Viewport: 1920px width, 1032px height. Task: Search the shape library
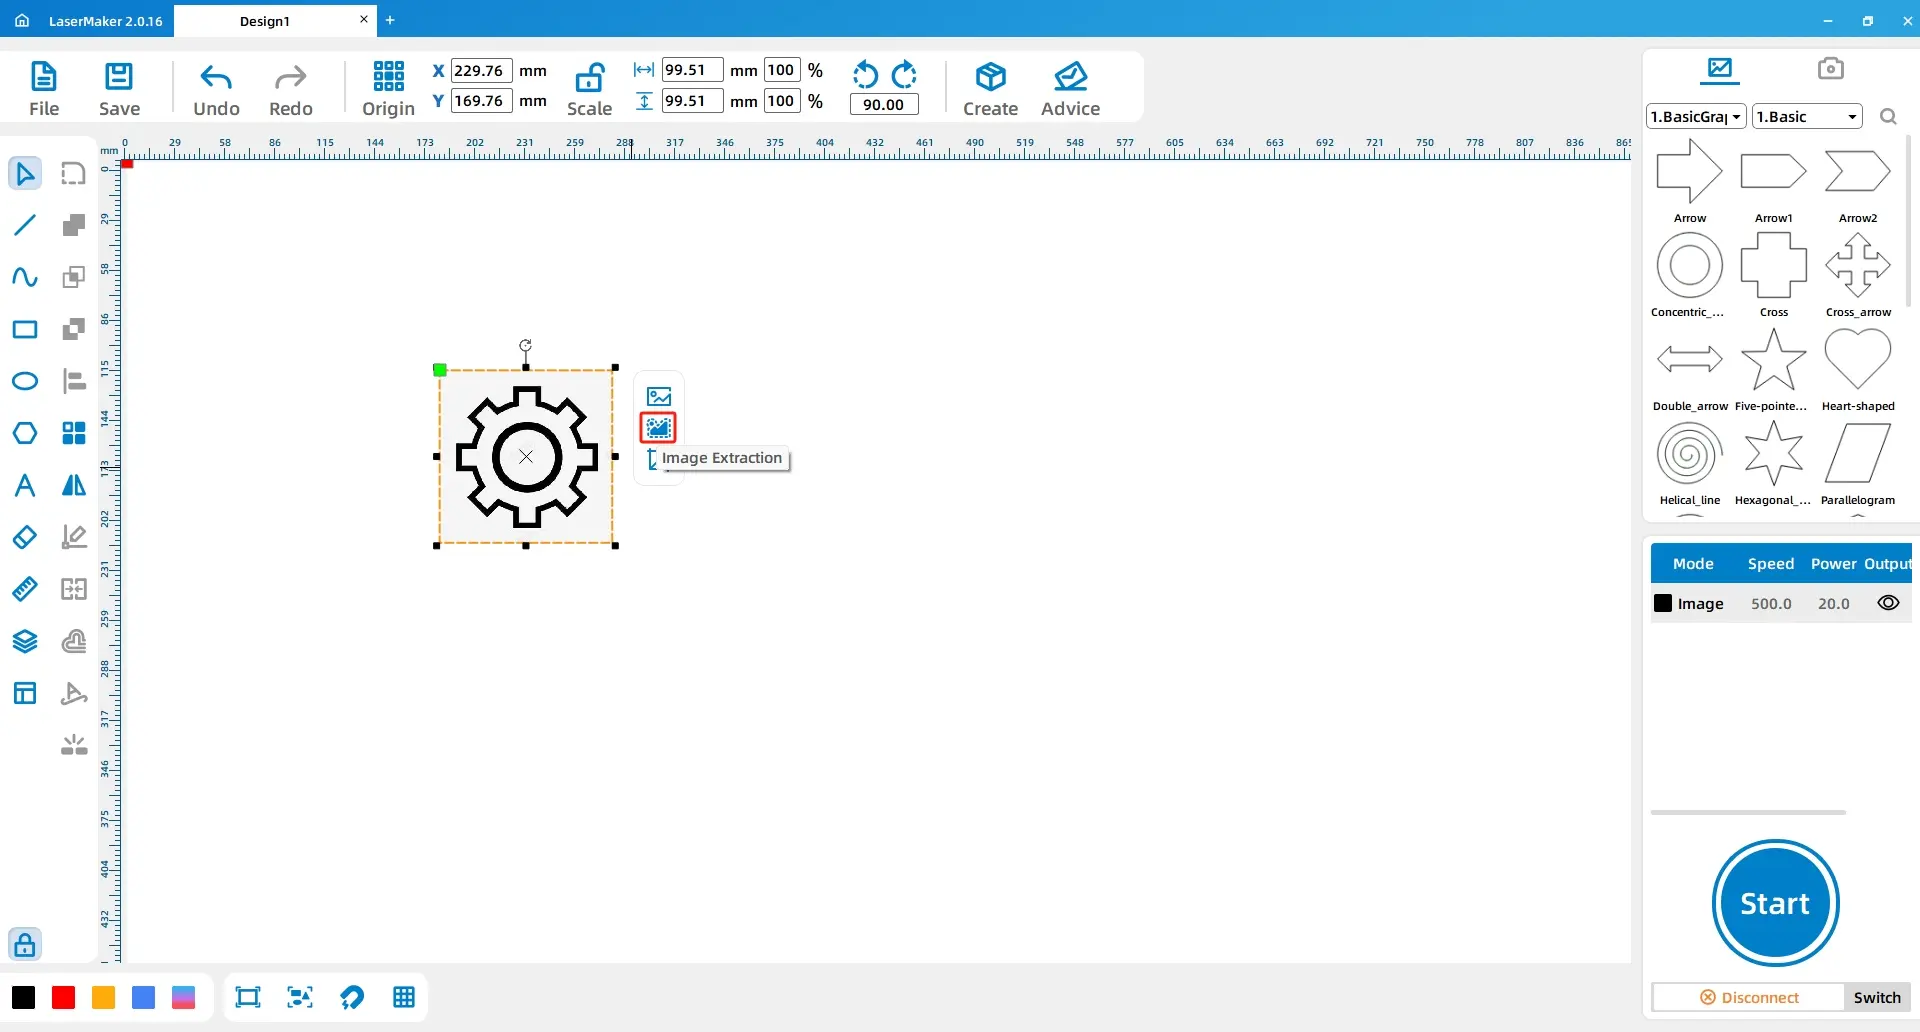[x=1888, y=117]
